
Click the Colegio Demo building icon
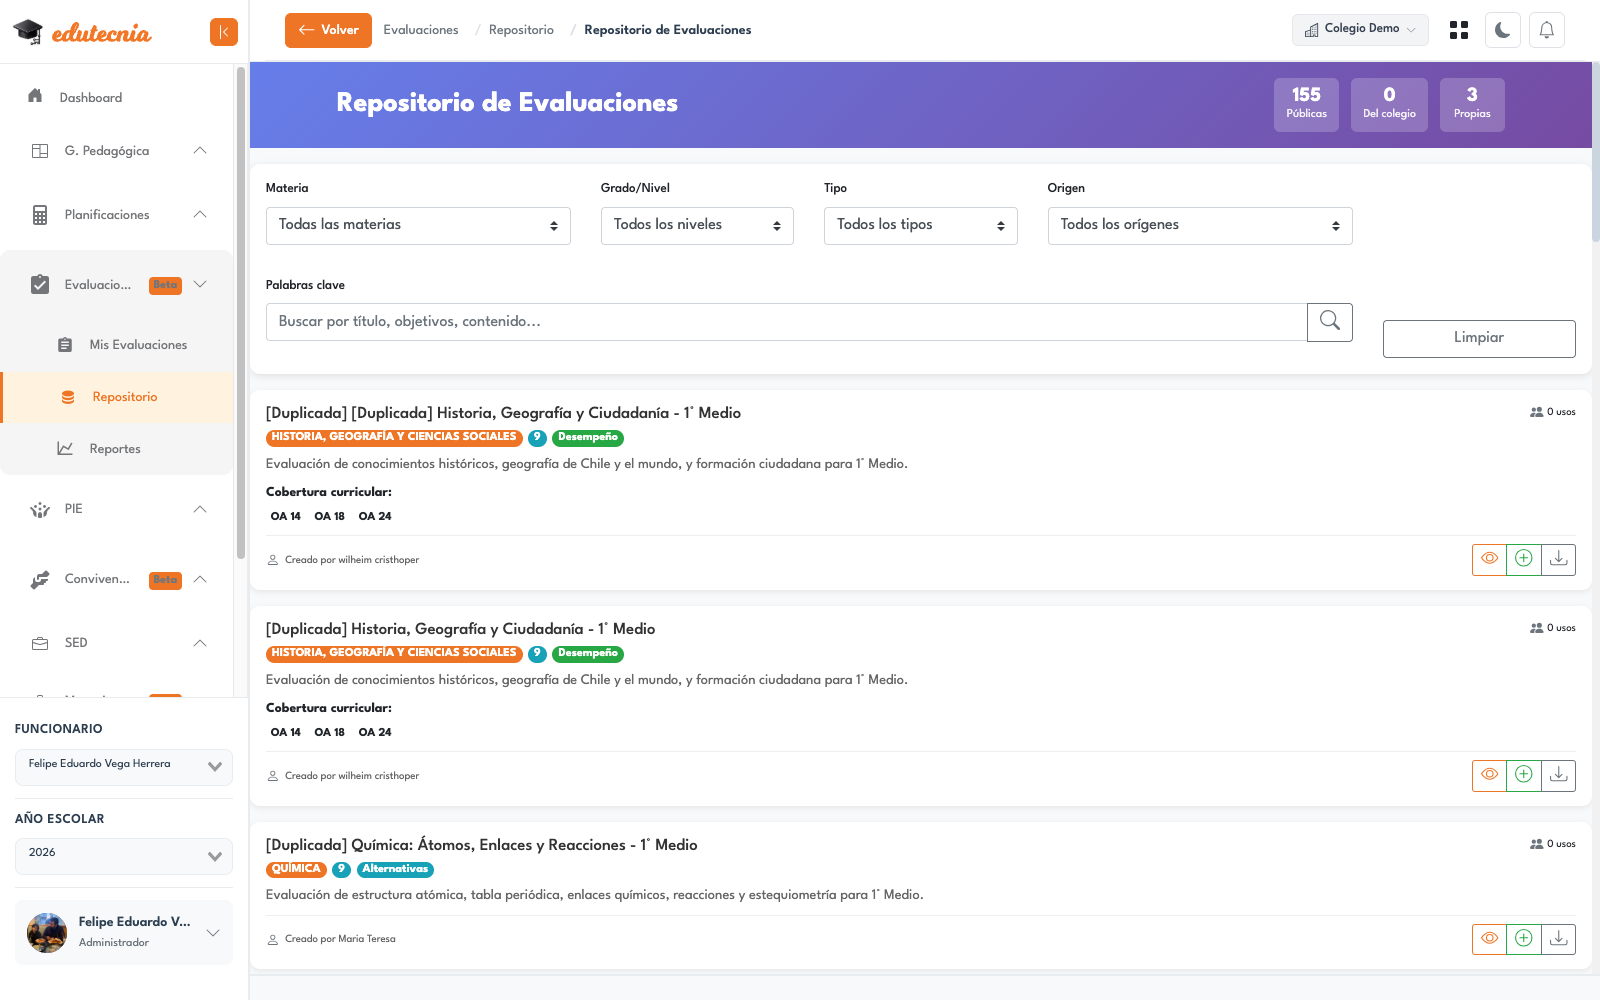point(1312,30)
